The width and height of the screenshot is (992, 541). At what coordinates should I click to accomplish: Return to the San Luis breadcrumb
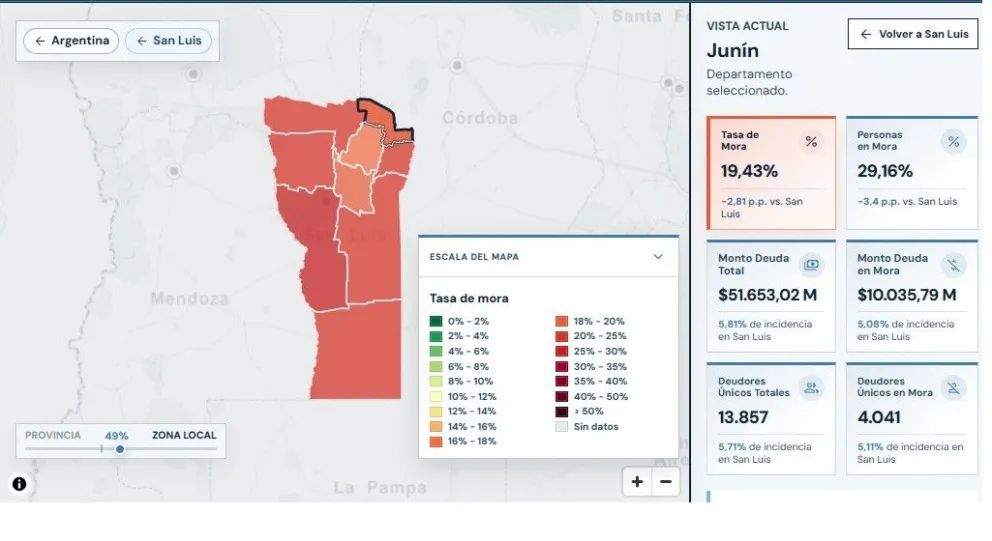tap(168, 40)
